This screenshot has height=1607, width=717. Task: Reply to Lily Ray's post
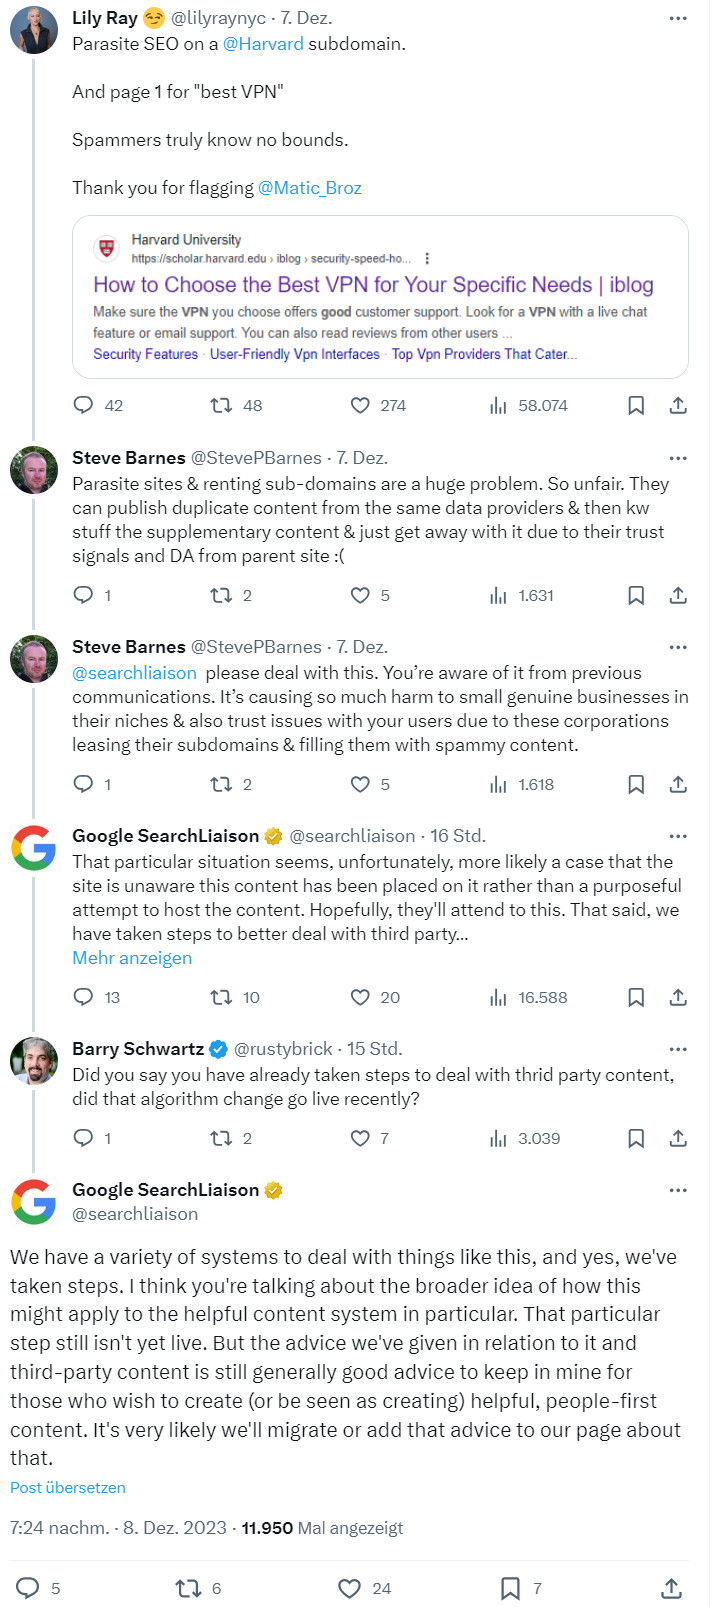point(83,405)
